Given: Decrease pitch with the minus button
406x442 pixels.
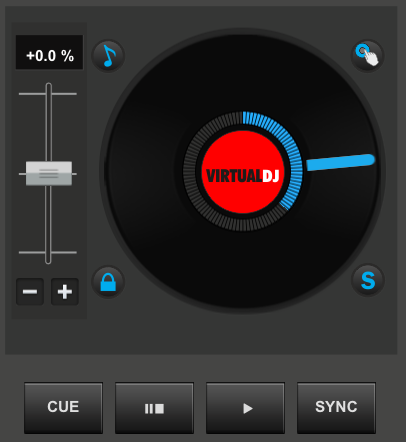Looking at the screenshot, I should 30,292.
